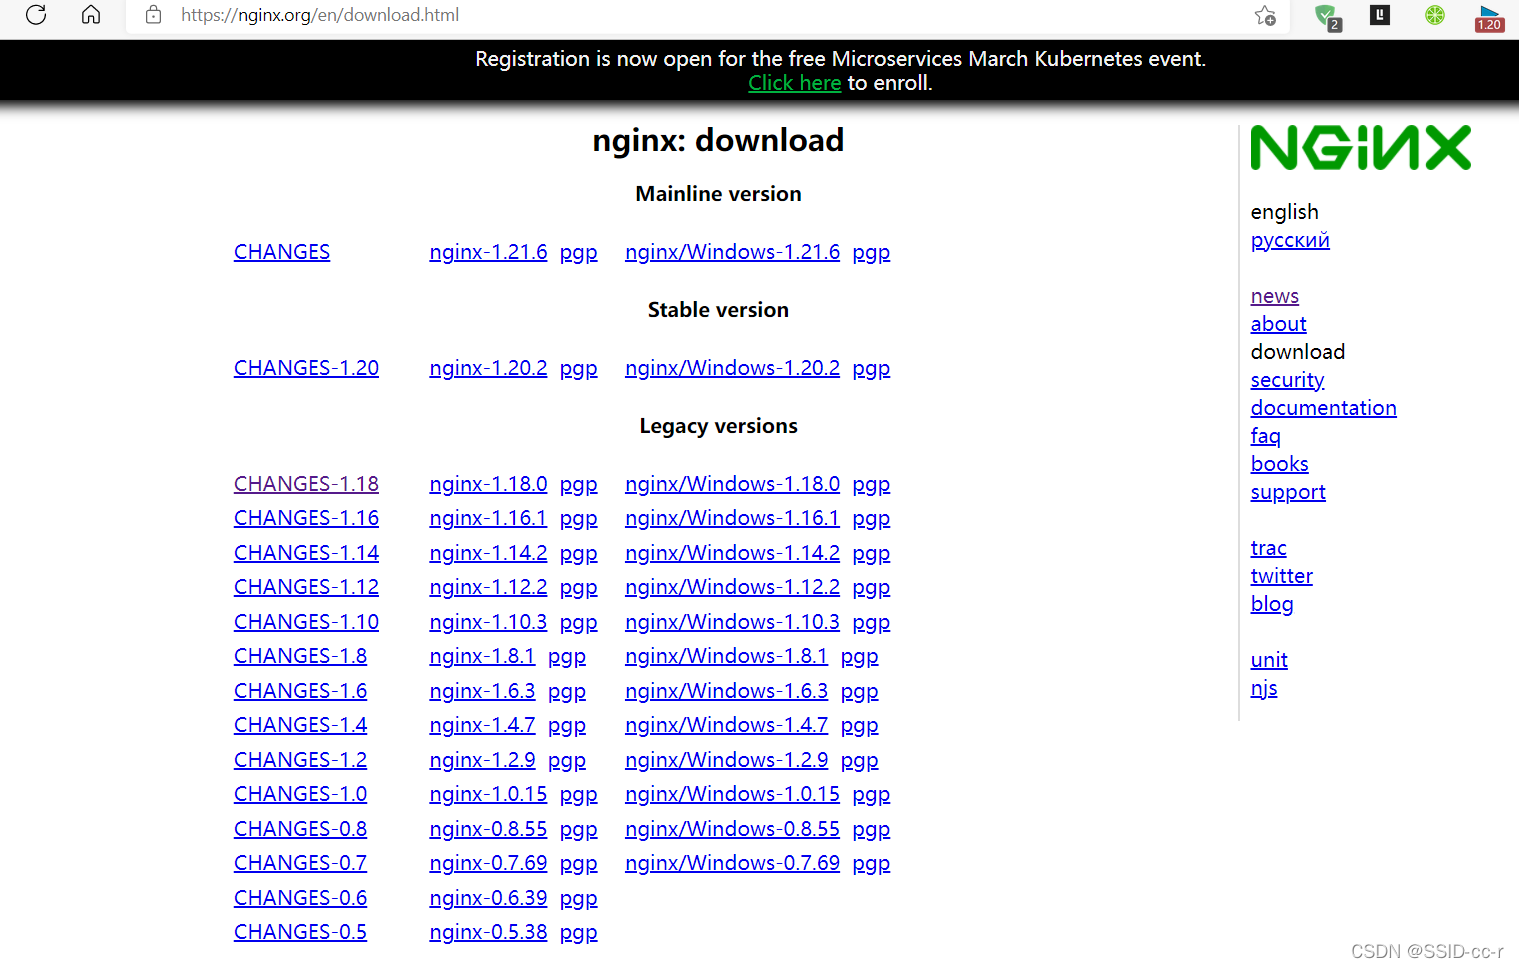Download nginx-1.16.1 source
This screenshot has width=1519, height=968.
[x=488, y=518]
